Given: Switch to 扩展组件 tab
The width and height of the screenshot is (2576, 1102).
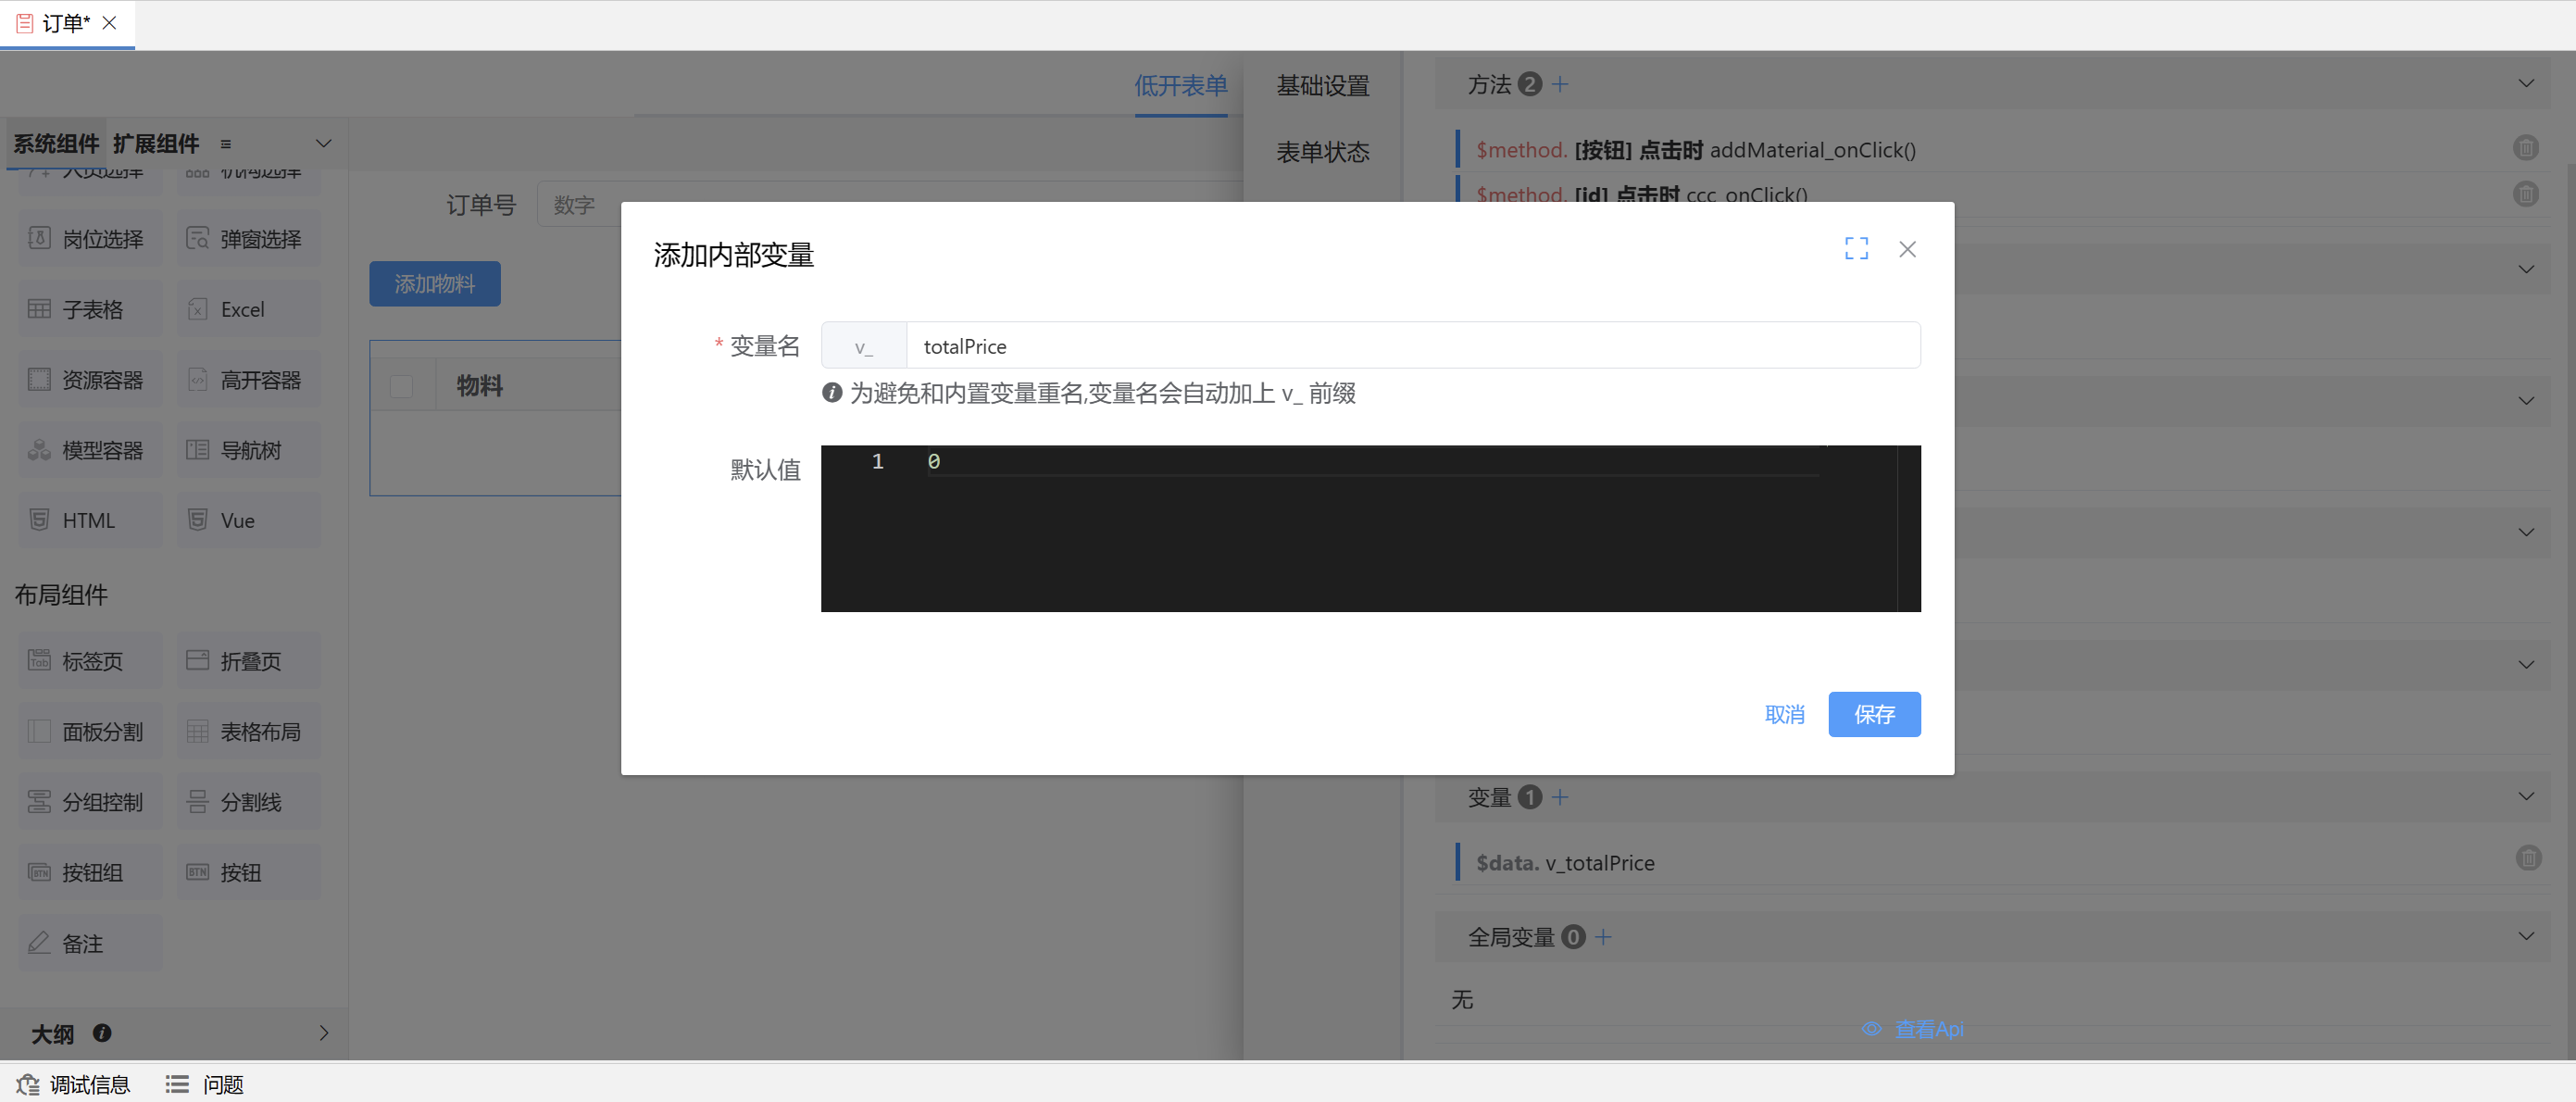Looking at the screenshot, I should tap(156, 144).
